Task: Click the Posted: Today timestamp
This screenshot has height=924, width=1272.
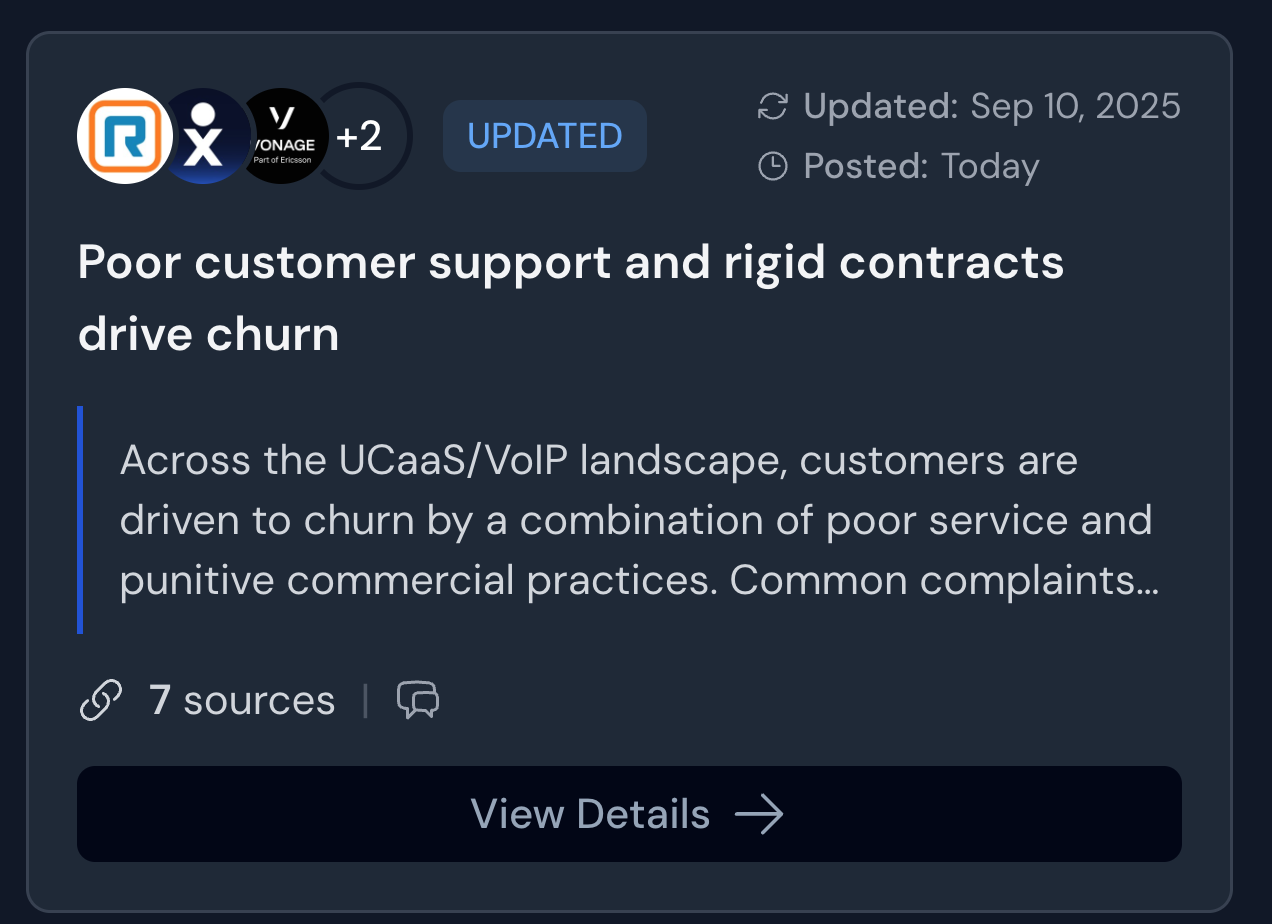Action: [920, 166]
